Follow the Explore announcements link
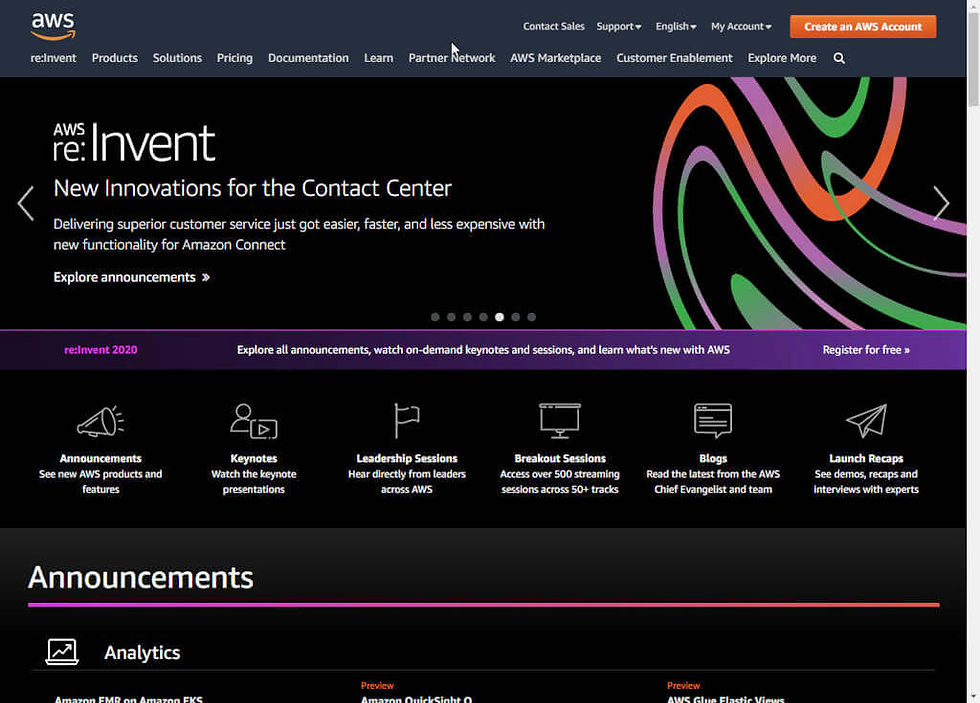980x703 pixels. click(131, 277)
